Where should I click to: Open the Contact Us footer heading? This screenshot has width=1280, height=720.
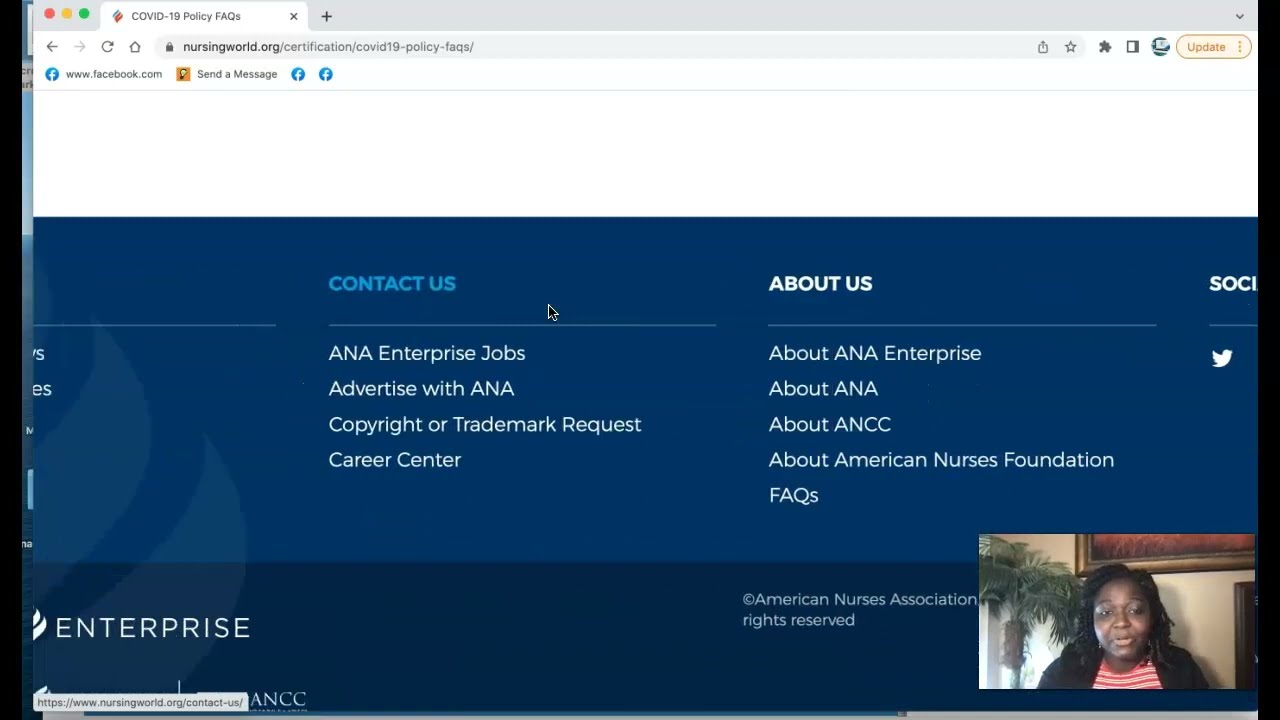click(392, 284)
